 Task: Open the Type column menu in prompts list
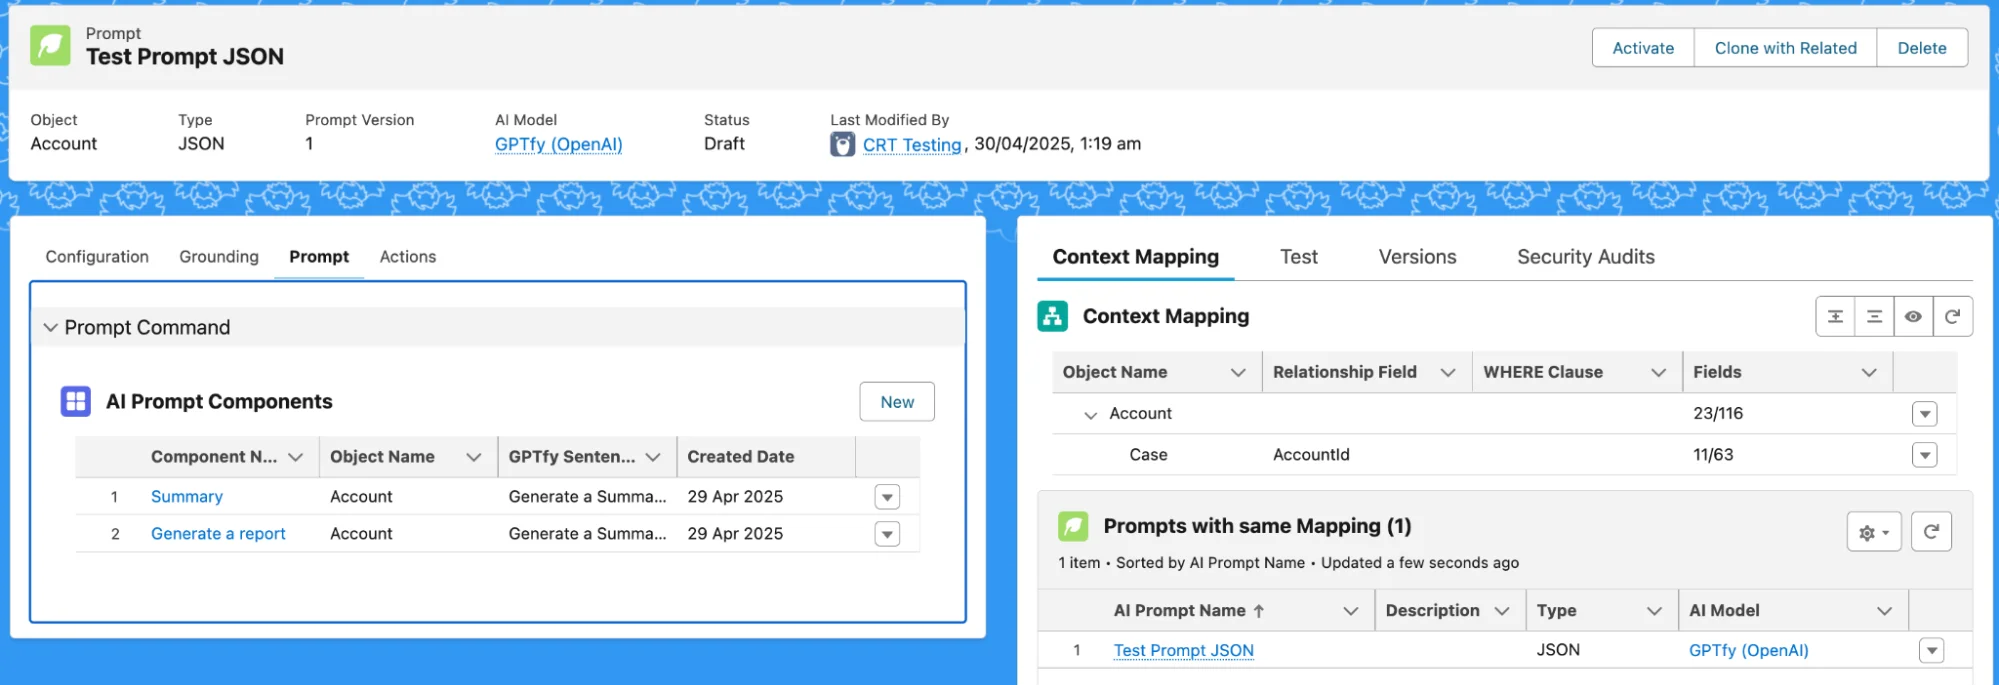1654,611
